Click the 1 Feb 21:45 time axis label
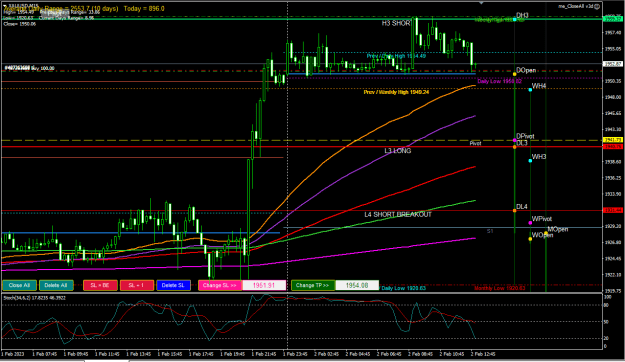The height and width of the screenshot is (362, 625). point(264,354)
